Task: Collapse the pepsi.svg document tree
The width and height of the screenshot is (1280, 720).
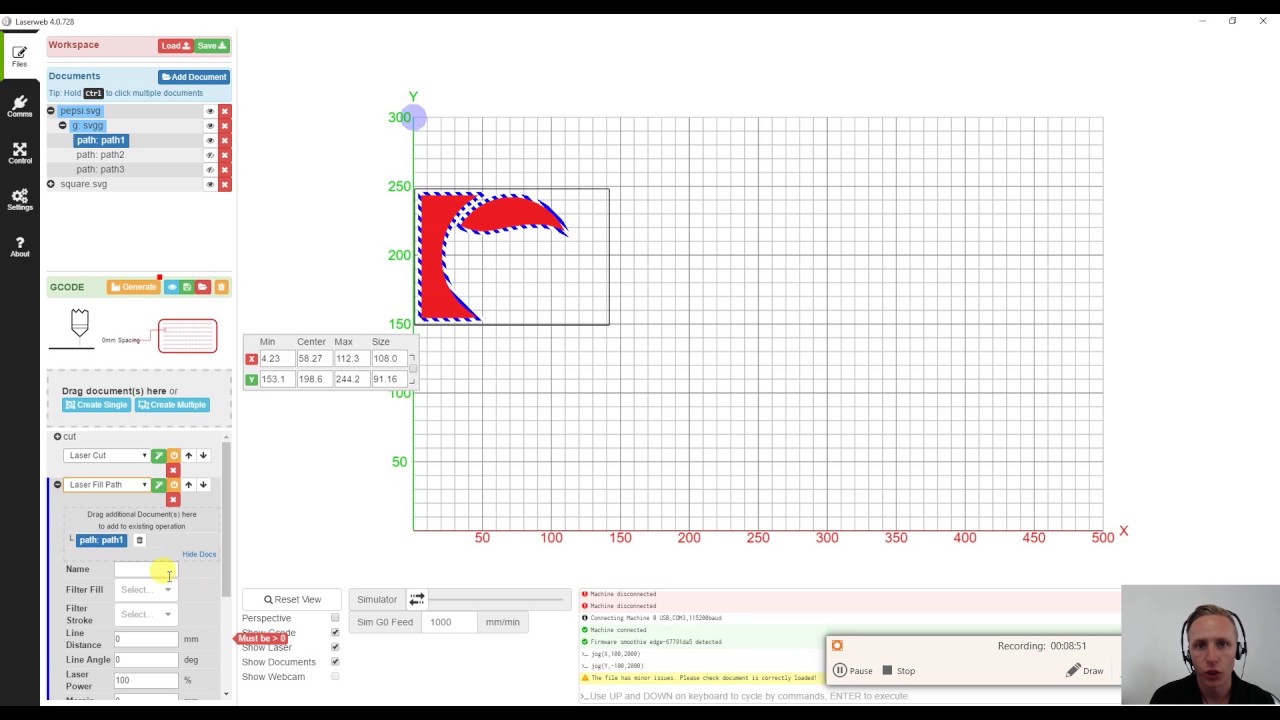Action: pyautogui.click(x=51, y=111)
